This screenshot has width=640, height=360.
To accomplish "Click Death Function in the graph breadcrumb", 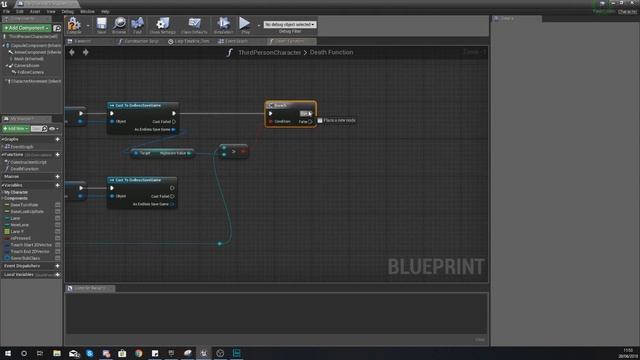I will pyautogui.click(x=331, y=52).
